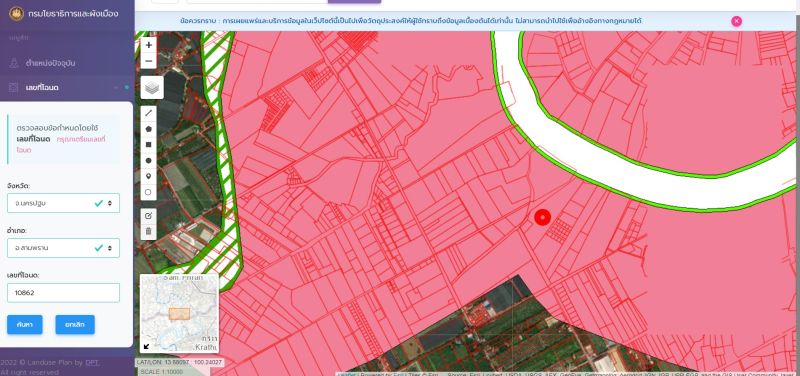The height and width of the screenshot is (376, 800).
Task: Zoom out with the map minus button
Action: [x=148, y=61]
